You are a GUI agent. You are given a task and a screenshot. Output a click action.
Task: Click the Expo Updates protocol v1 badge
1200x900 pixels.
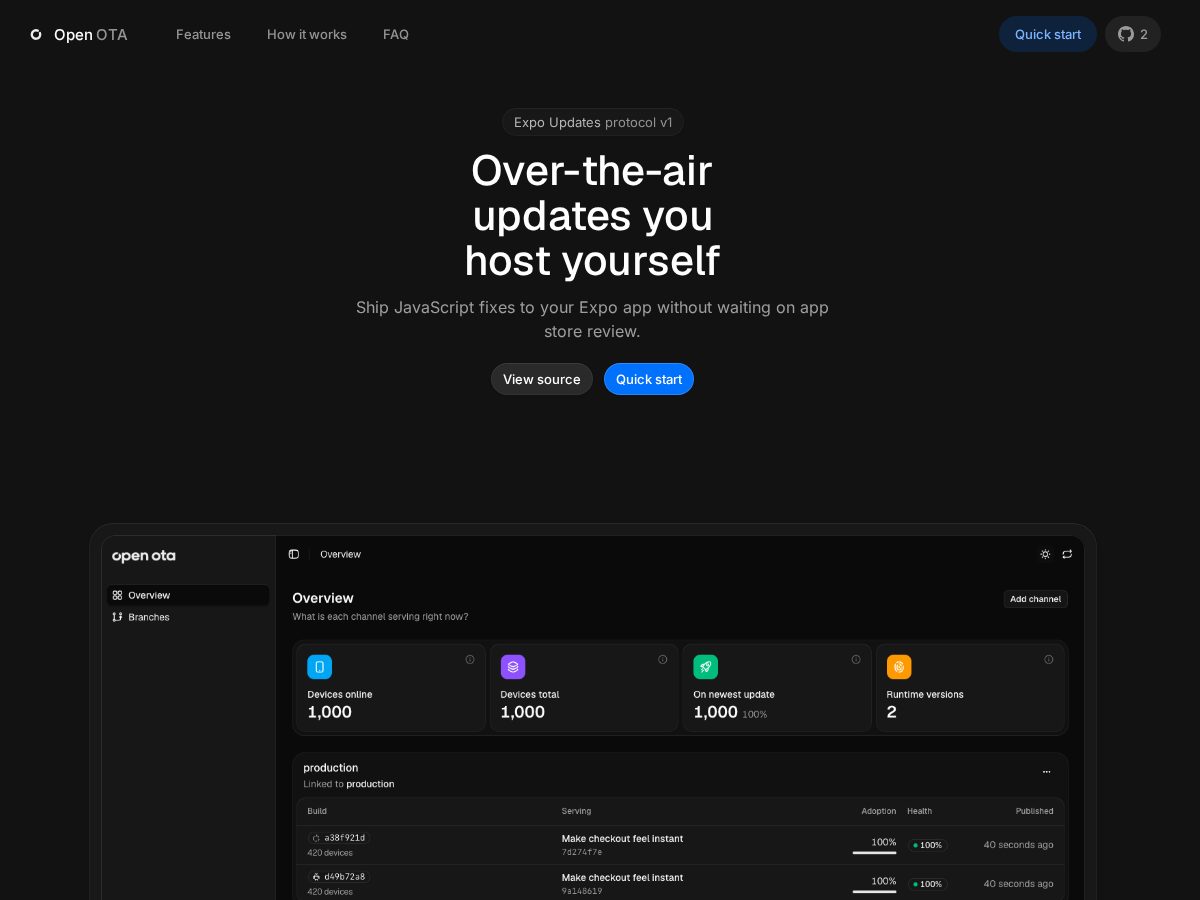593,122
